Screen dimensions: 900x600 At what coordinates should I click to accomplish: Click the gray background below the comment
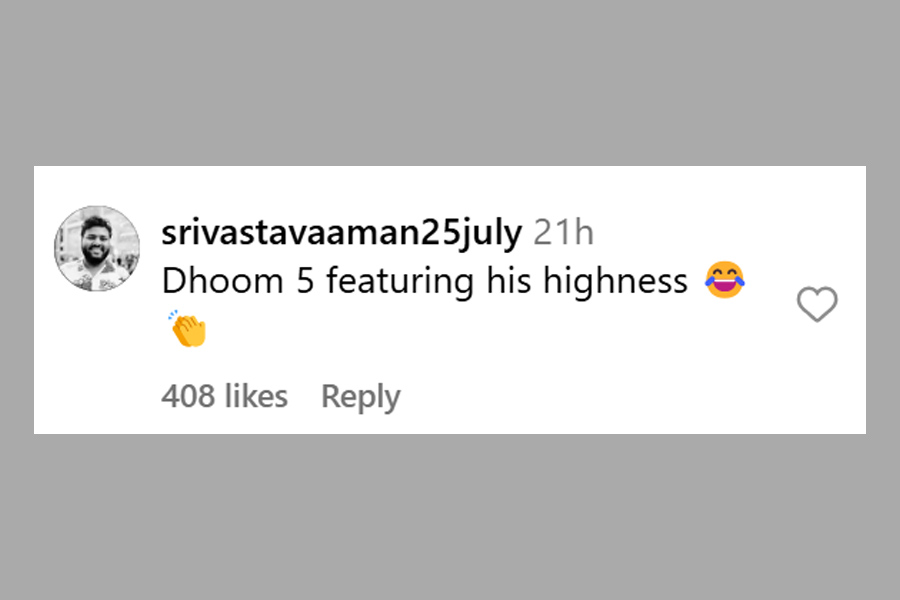click(450, 517)
